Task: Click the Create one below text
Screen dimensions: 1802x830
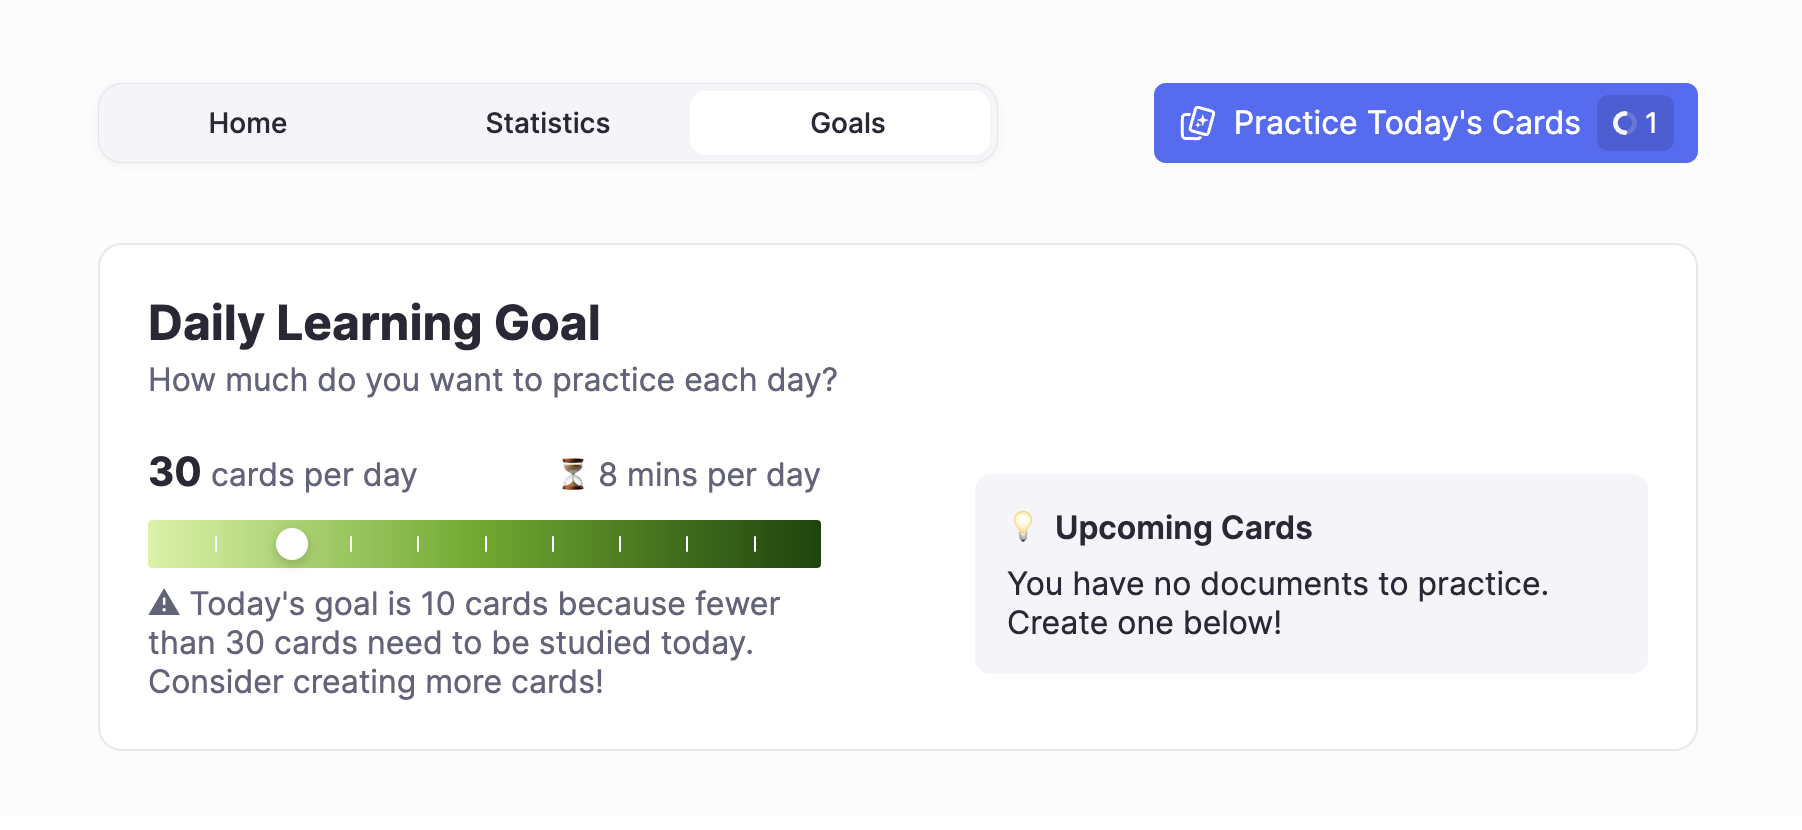Action: click(x=1143, y=622)
